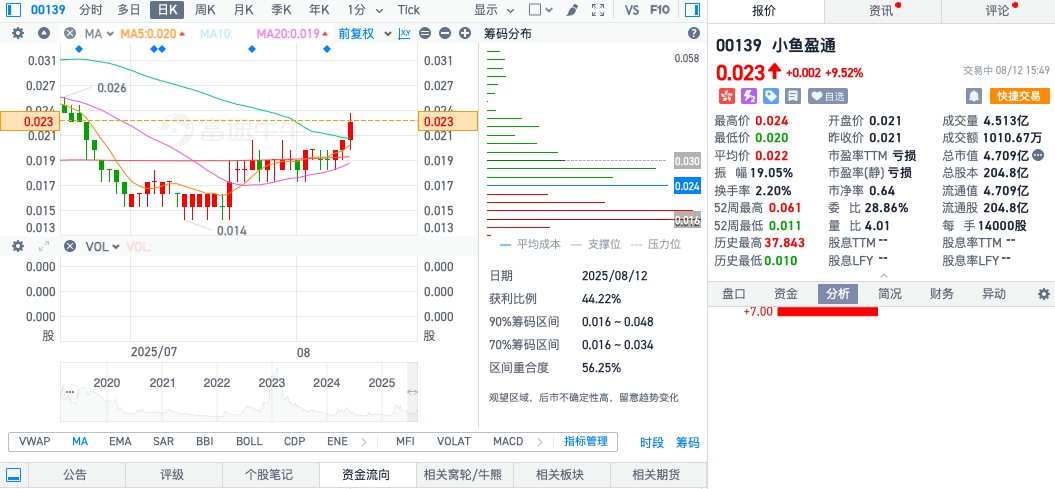Enter fullscreen chart mode
The width and height of the screenshot is (1055, 489).
598,10
